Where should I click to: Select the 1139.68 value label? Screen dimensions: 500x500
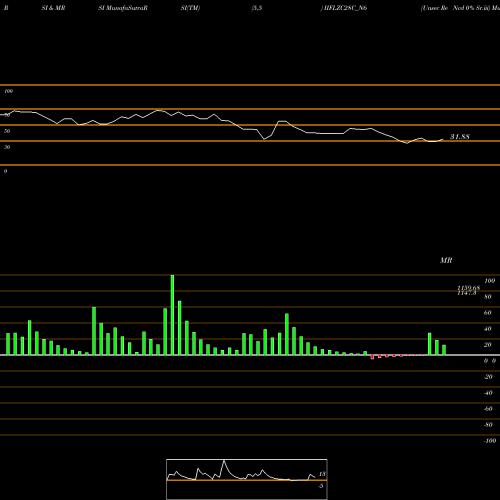pyautogui.click(x=468, y=288)
